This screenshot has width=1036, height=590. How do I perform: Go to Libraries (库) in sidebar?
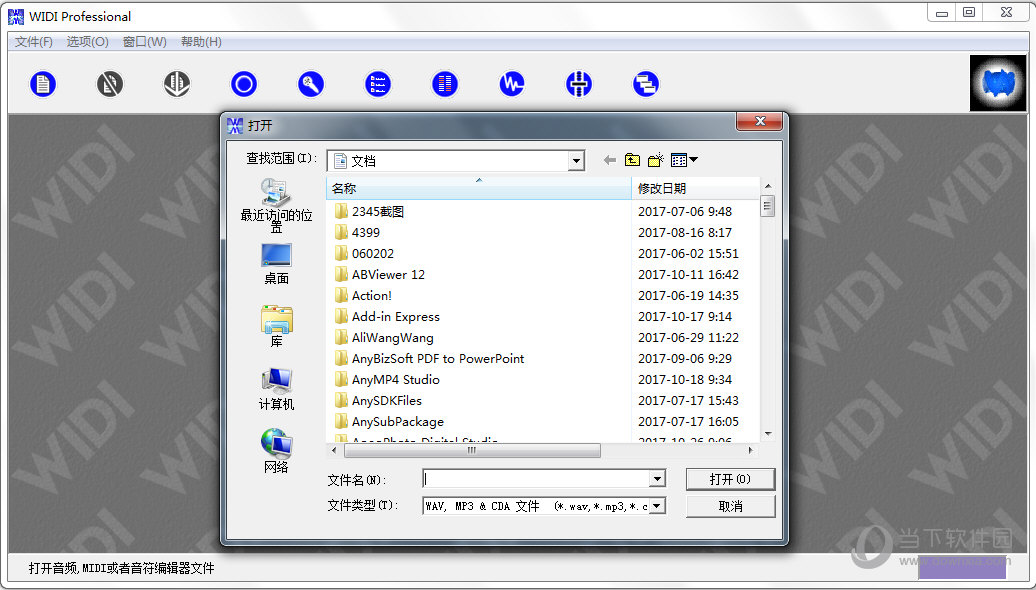pos(276,326)
